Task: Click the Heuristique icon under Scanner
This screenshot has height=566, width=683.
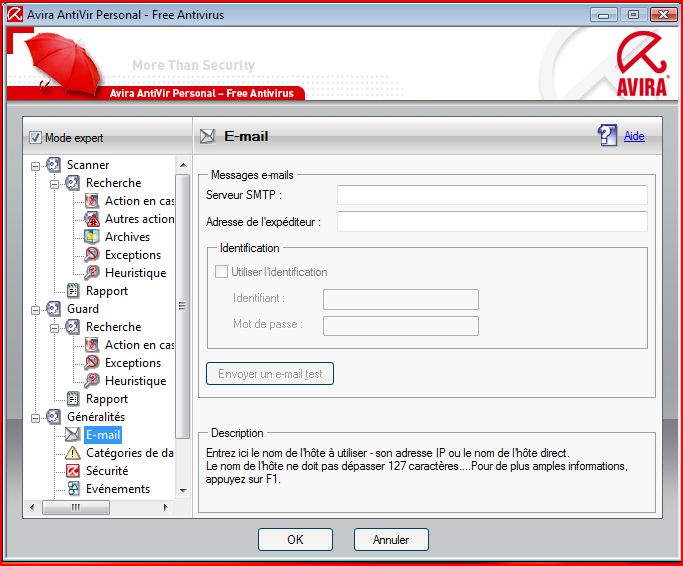Action: (x=91, y=273)
